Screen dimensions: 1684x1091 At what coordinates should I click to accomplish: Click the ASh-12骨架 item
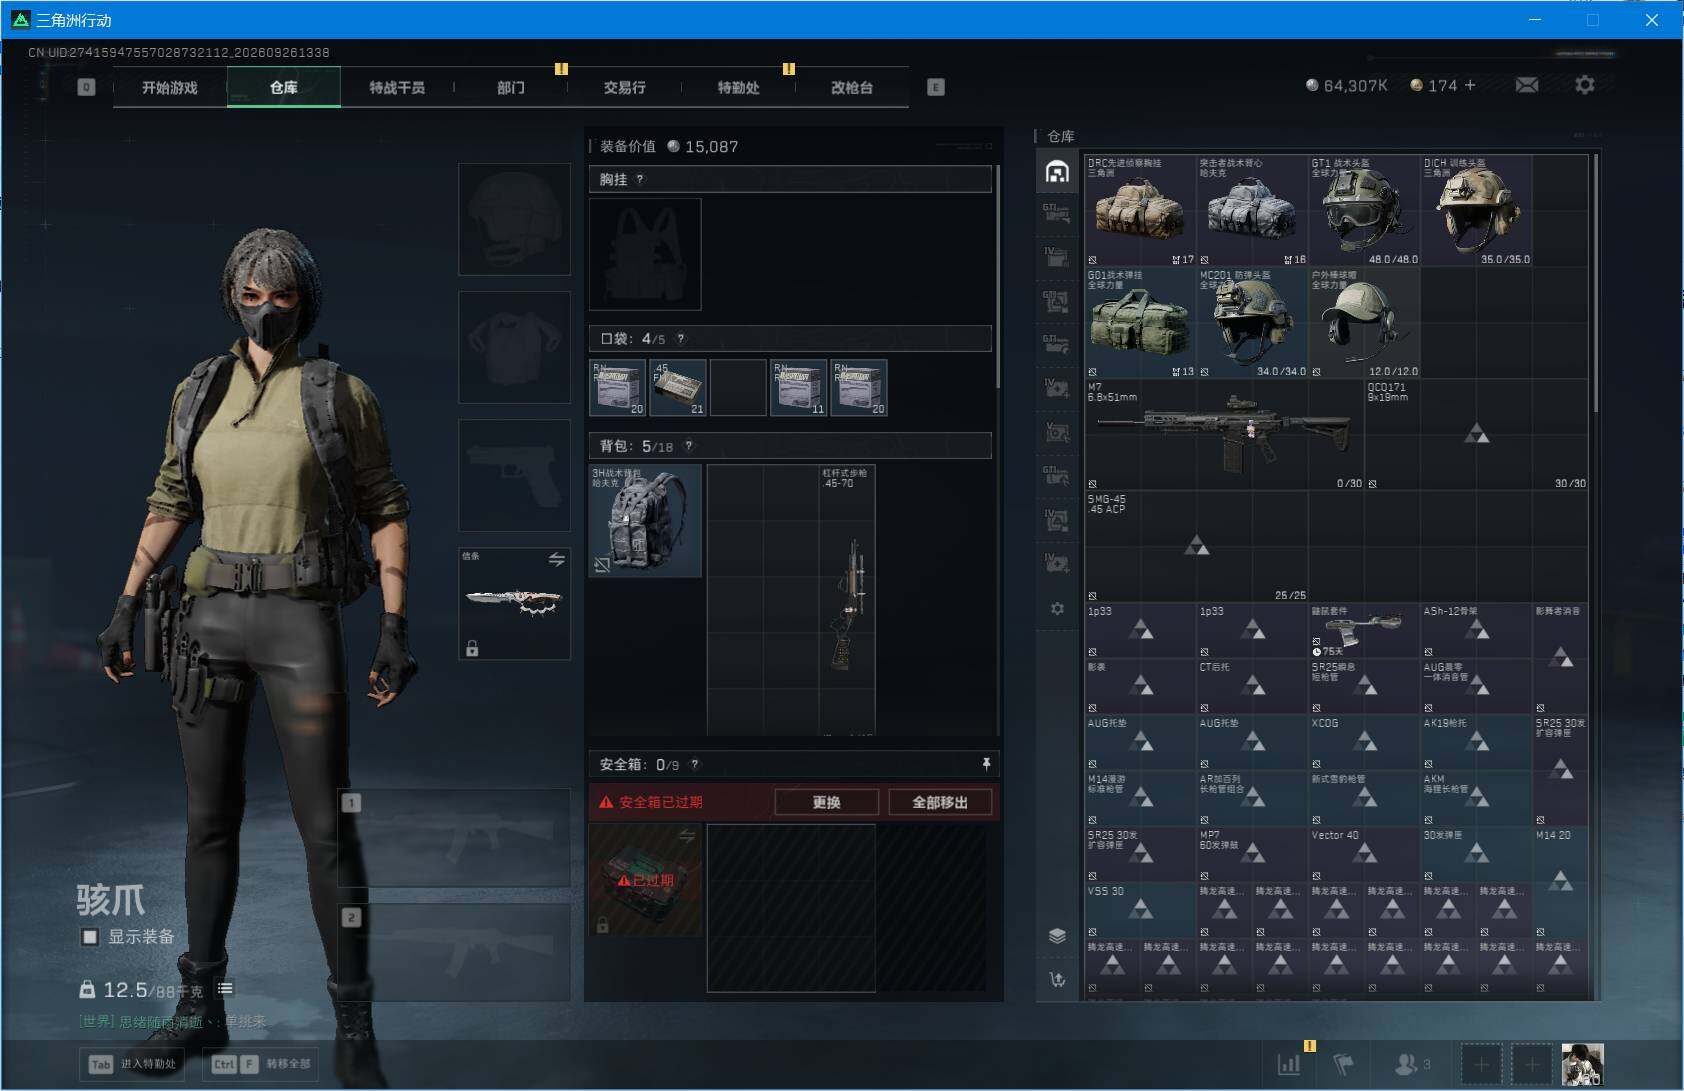click(x=1477, y=631)
